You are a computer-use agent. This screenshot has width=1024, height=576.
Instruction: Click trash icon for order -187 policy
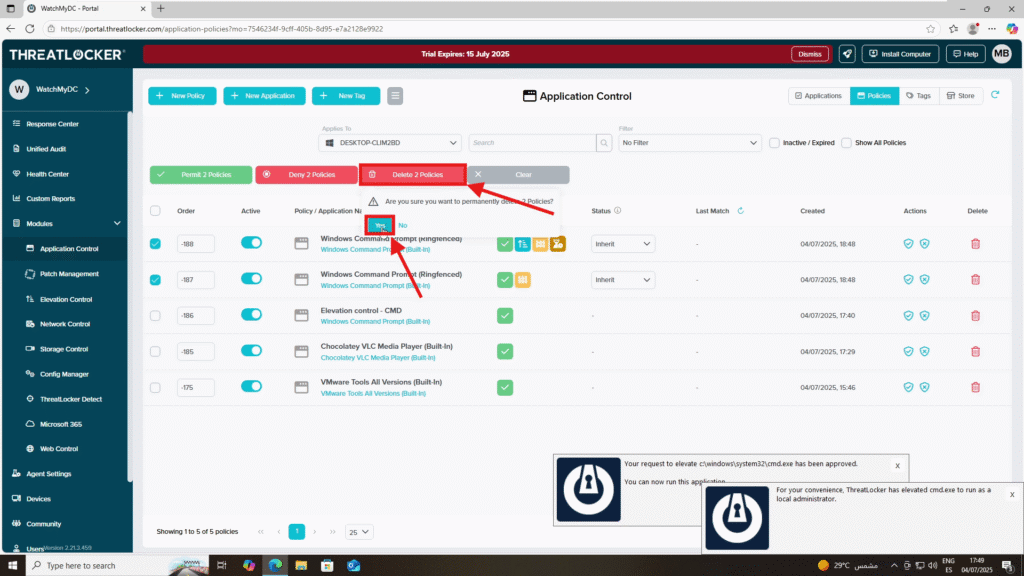(975, 280)
